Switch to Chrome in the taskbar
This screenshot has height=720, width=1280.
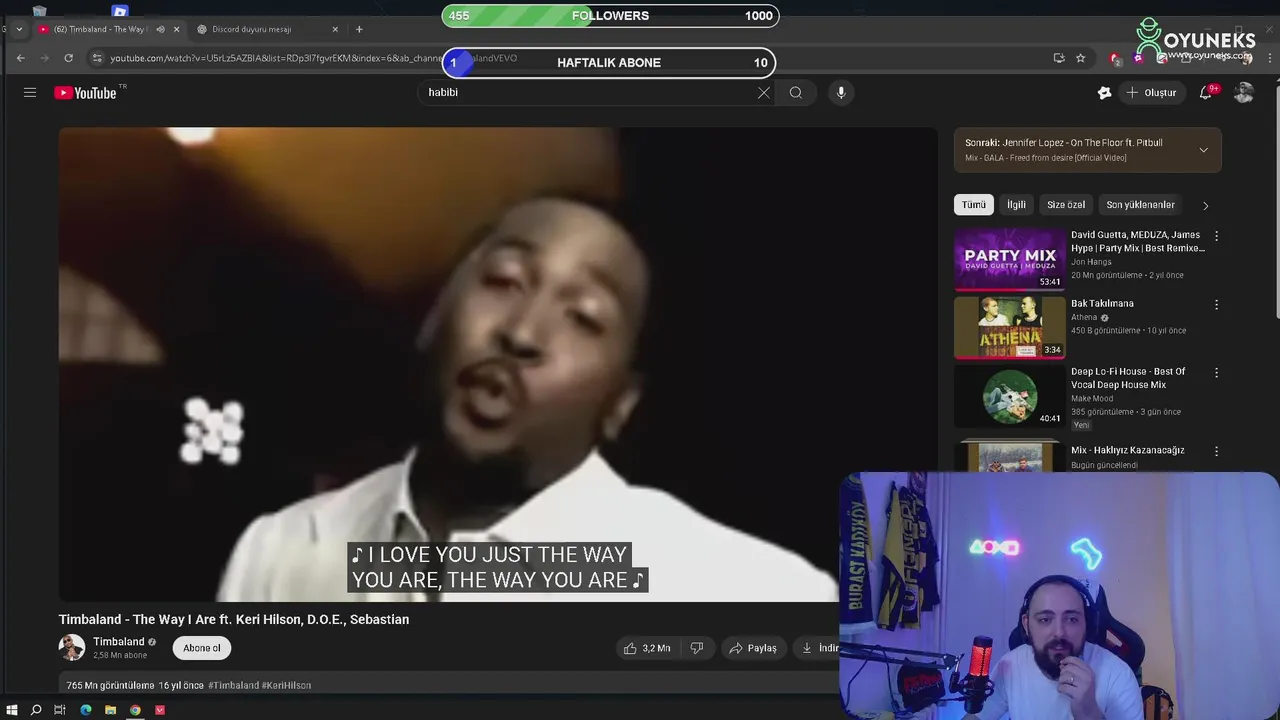click(x=135, y=710)
